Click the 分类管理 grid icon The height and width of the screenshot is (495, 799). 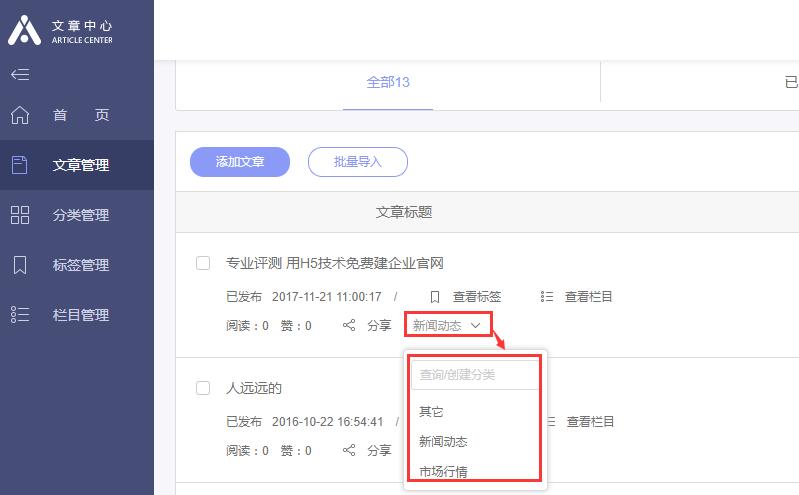[20, 215]
